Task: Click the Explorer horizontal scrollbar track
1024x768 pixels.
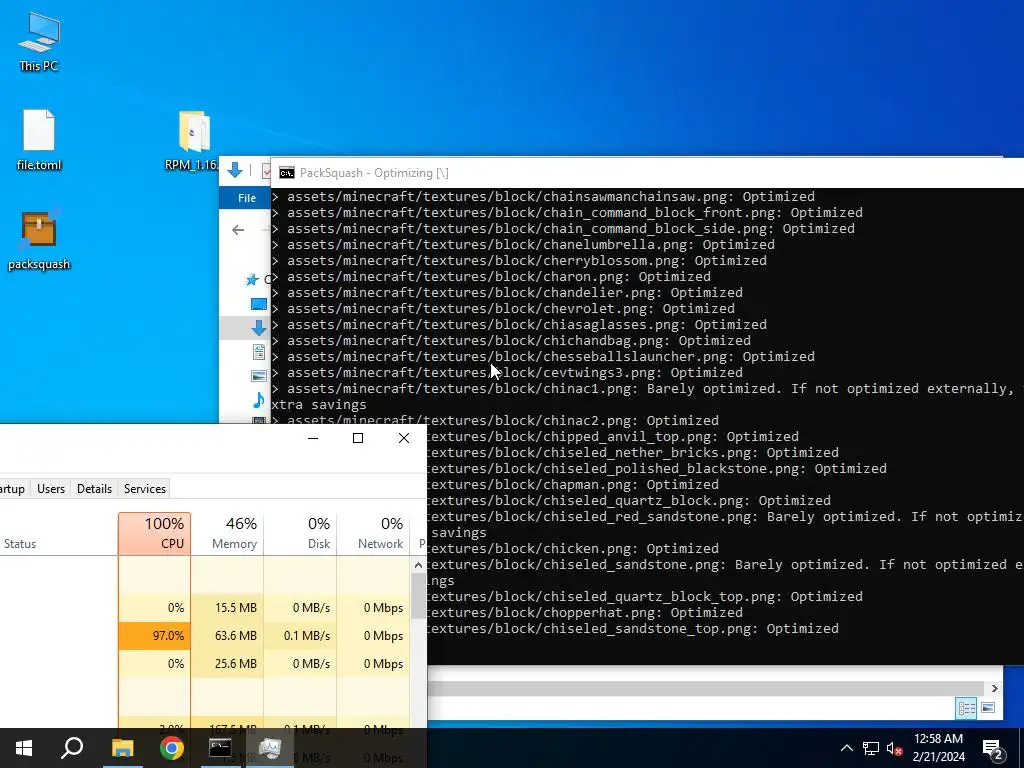Action: coord(706,688)
